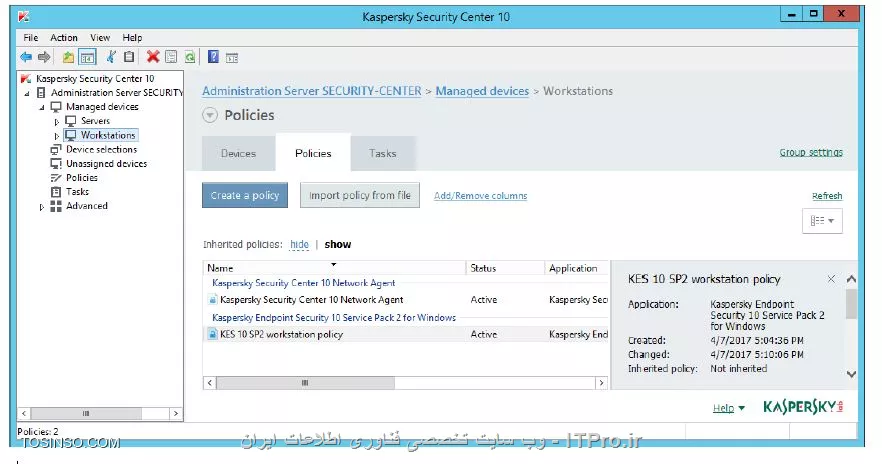The width and height of the screenshot is (882, 464).
Task: Click the Device selections tree icon
Action: (x=56, y=150)
